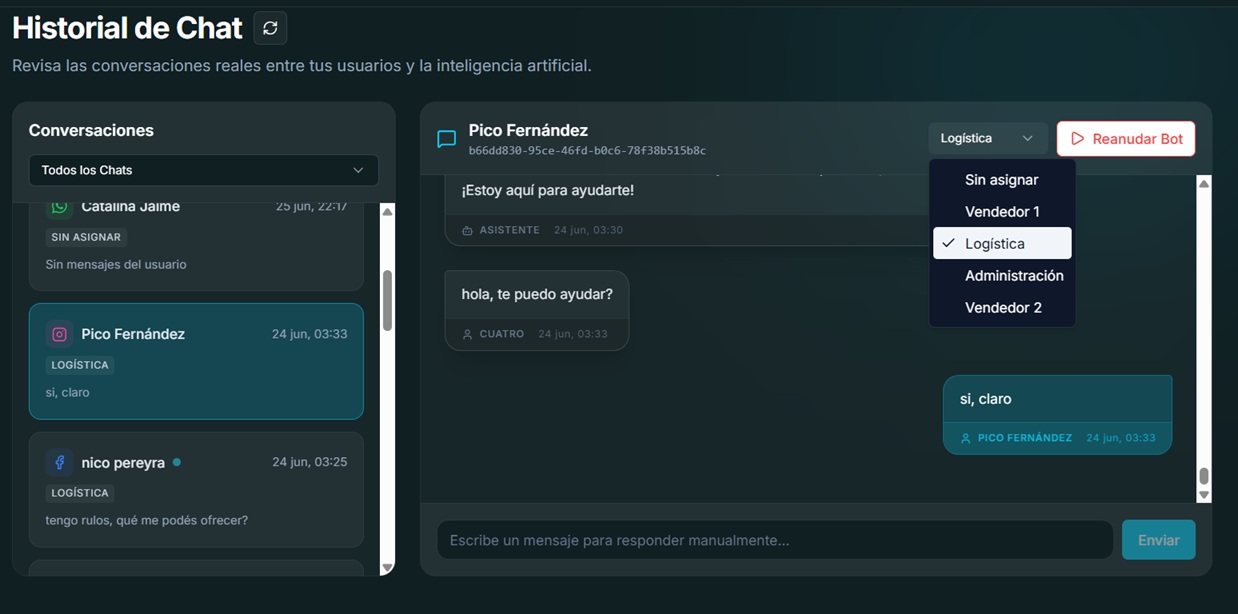Viewport: 1238px width, 614px height.
Task: Click the refresh icon beside Historial de Chat
Action: 270,28
